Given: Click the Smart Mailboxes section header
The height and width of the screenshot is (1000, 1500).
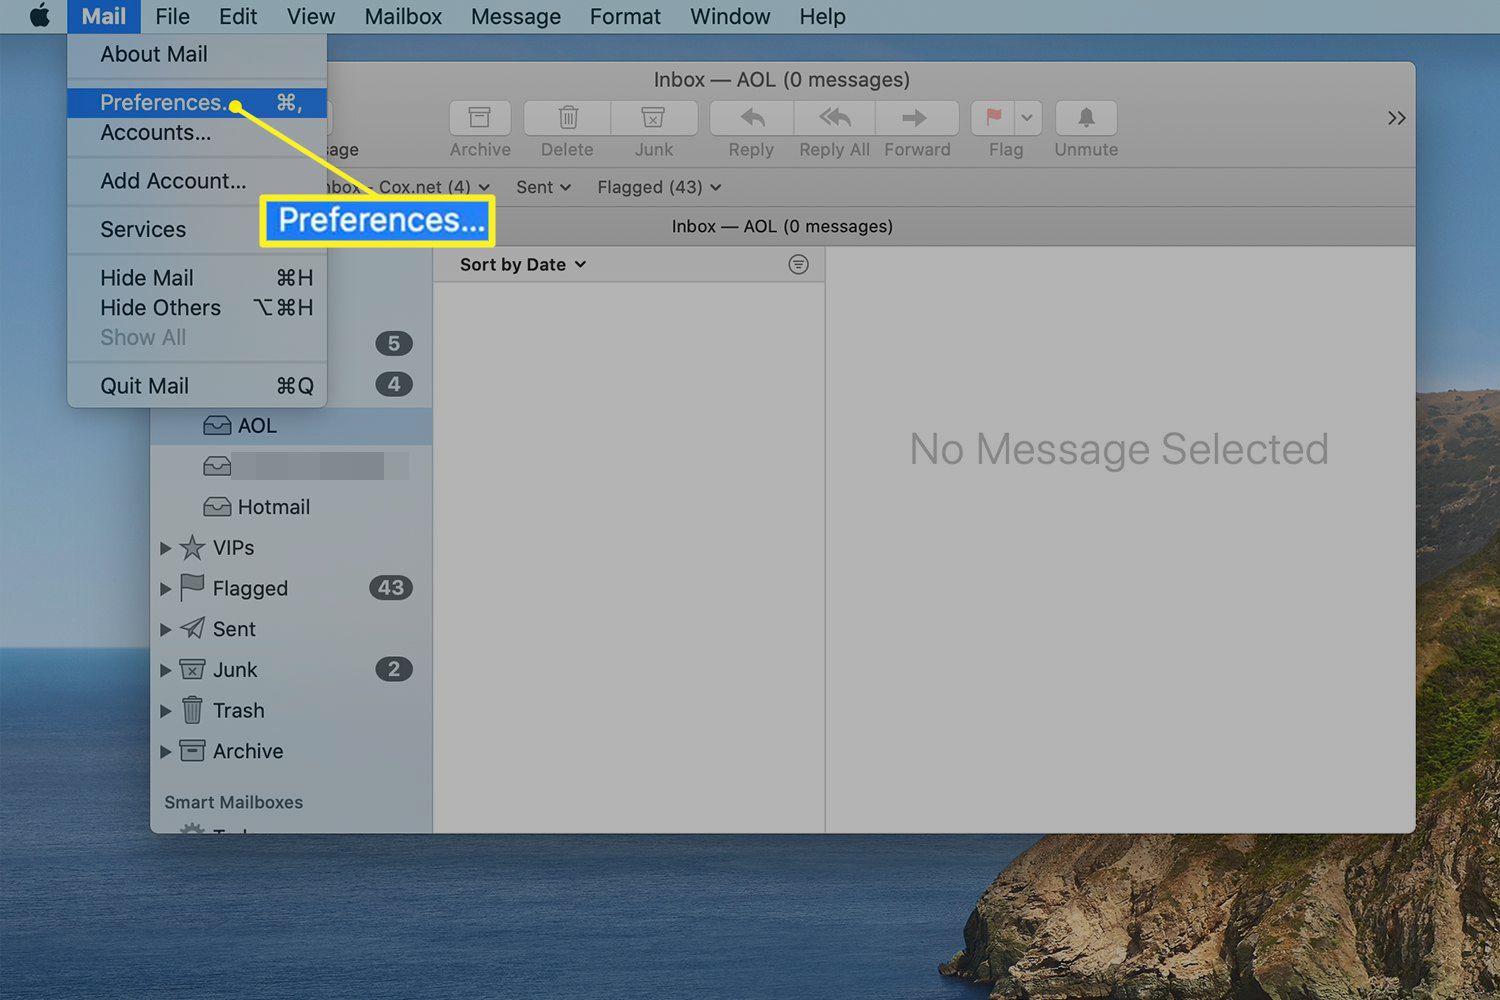Looking at the screenshot, I should [x=233, y=802].
